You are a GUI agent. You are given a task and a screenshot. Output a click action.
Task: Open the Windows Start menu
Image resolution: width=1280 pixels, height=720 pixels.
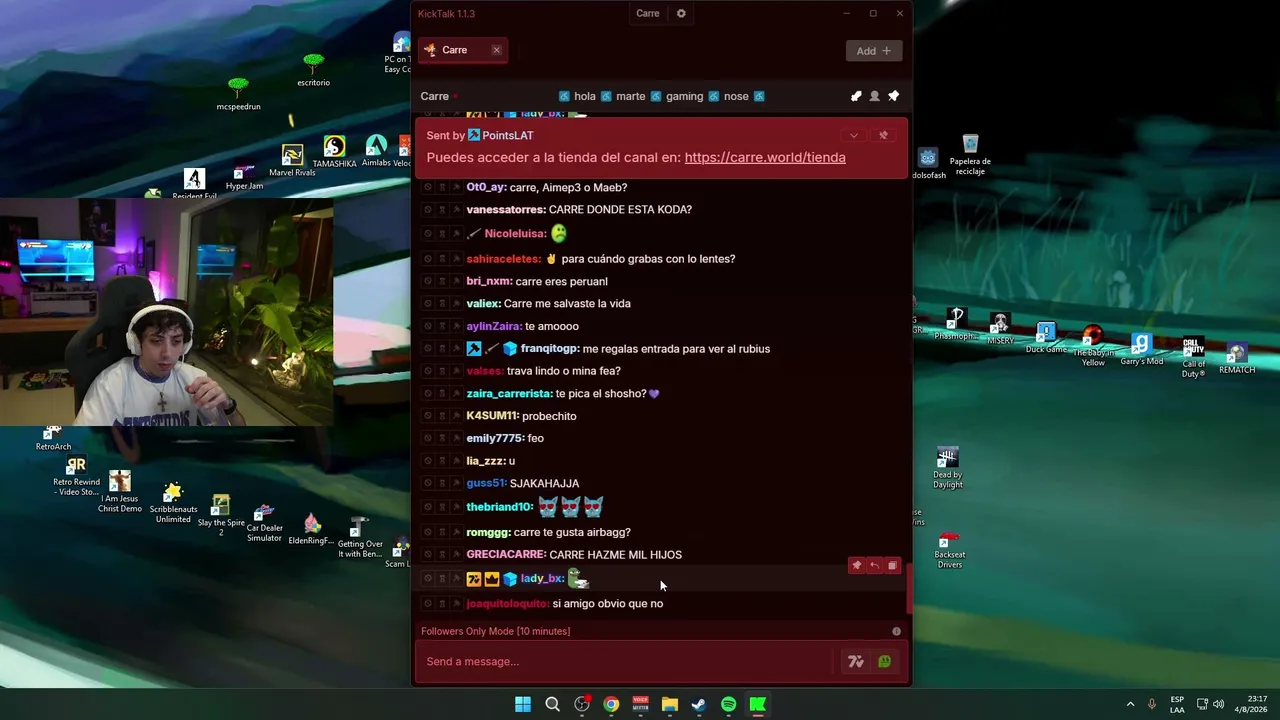(x=523, y=705)
